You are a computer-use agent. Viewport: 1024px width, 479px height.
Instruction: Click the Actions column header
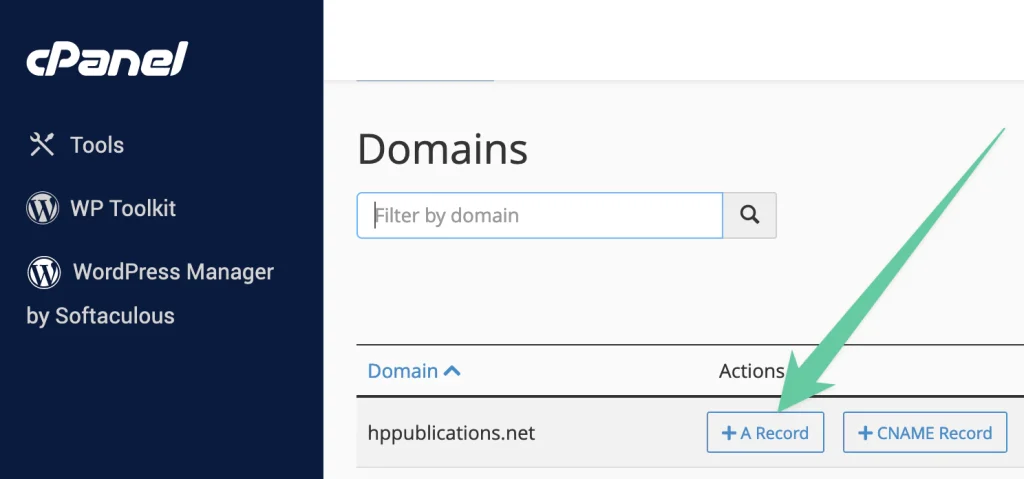point(751,371)
